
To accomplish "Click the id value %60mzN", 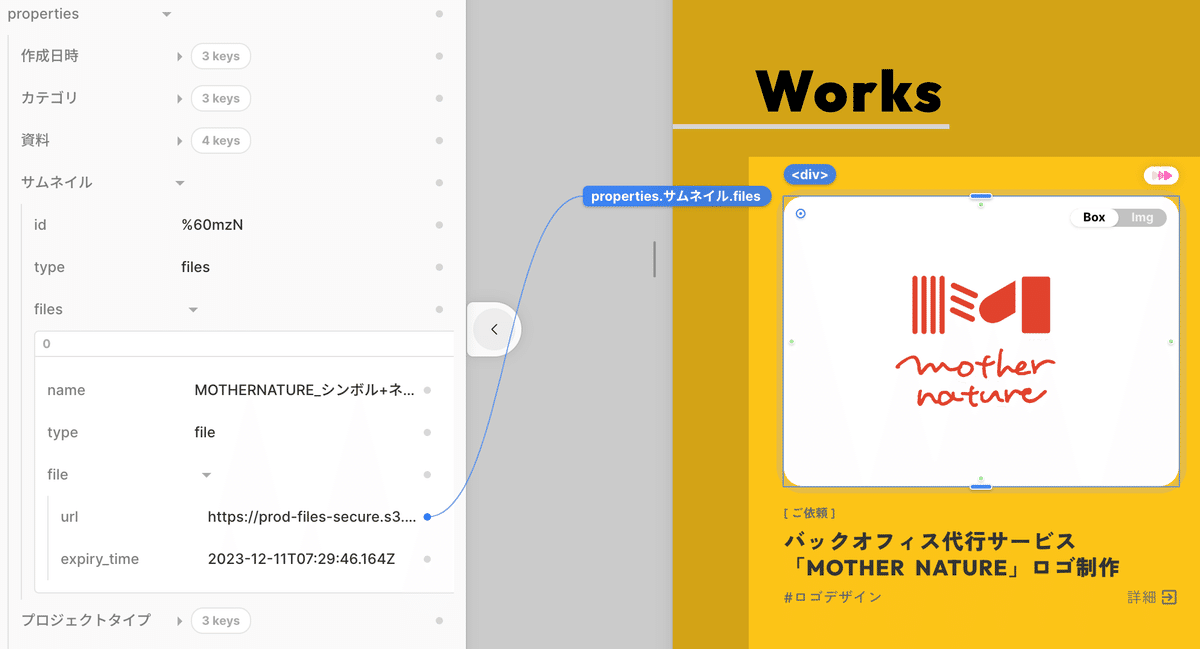I will coord(212,225).
